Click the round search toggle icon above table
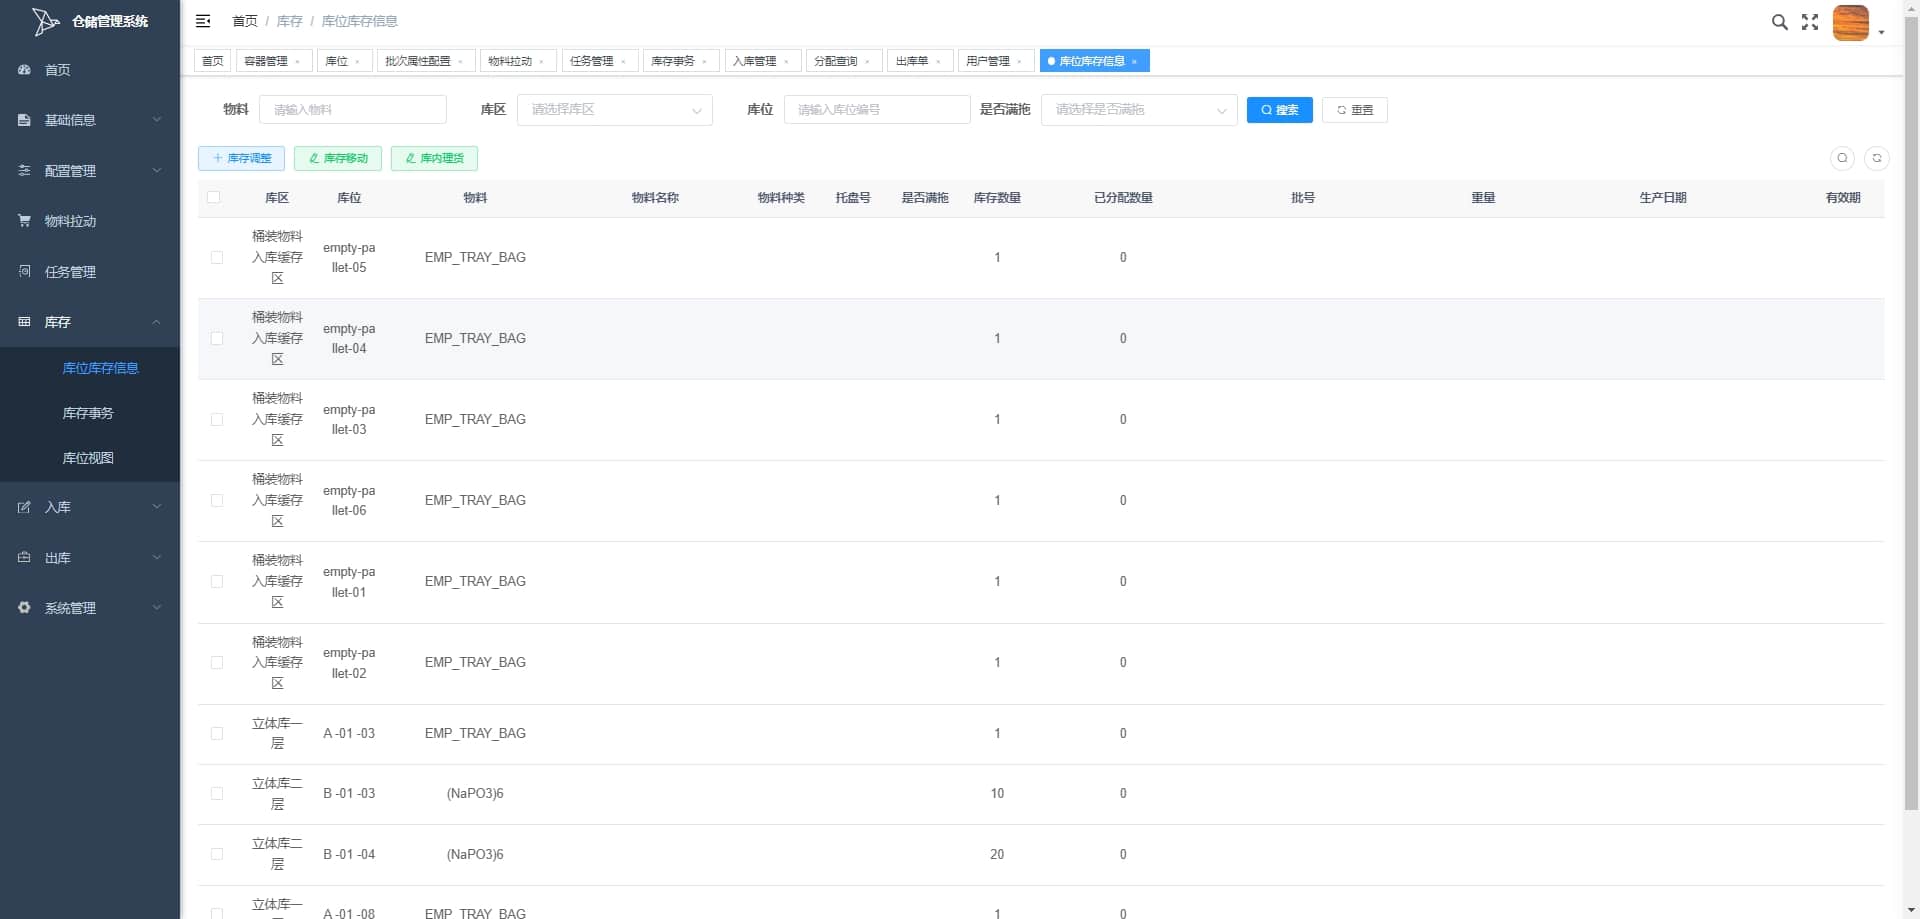This screenshot has height=919, width=1920. 1842,158
